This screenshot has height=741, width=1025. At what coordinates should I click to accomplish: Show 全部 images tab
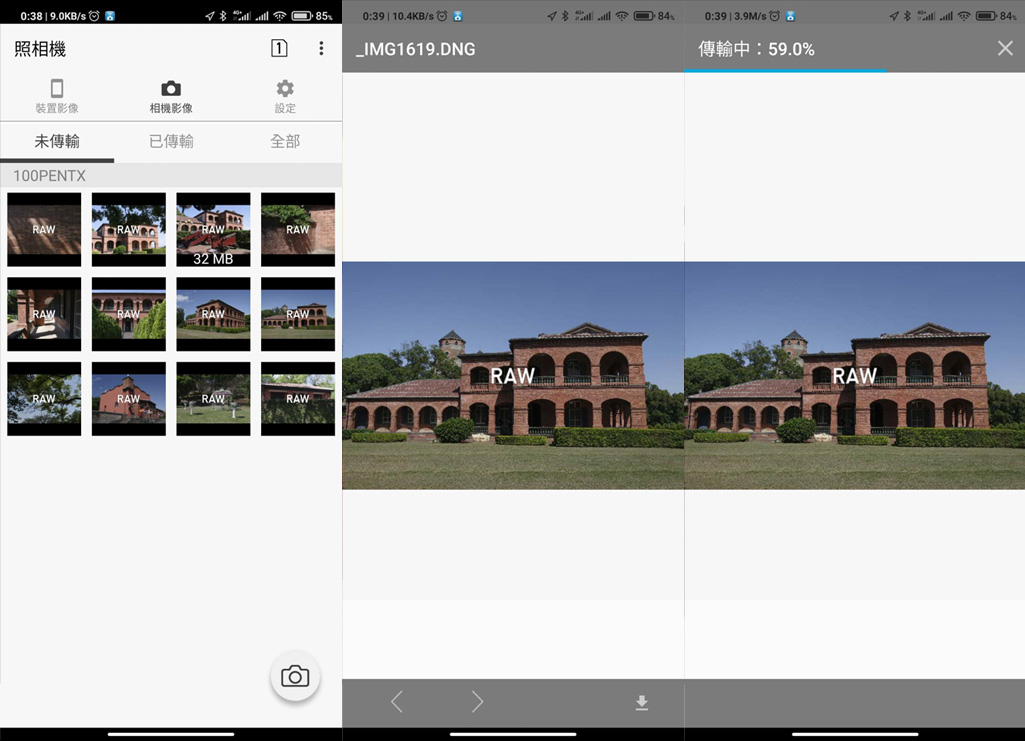[285, 141]
